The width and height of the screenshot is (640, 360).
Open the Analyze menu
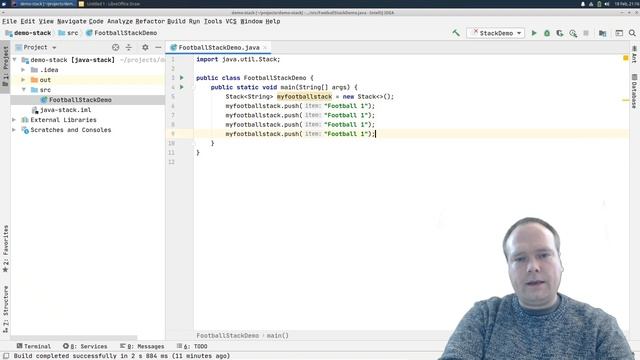[x=120, y=21]
